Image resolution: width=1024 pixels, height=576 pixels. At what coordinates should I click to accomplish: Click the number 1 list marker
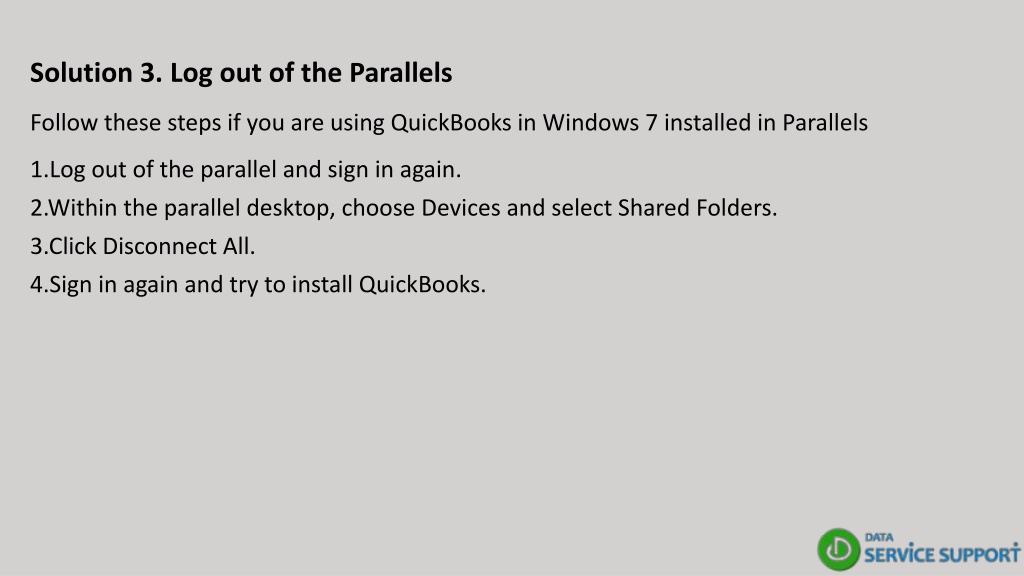[38, 170]
